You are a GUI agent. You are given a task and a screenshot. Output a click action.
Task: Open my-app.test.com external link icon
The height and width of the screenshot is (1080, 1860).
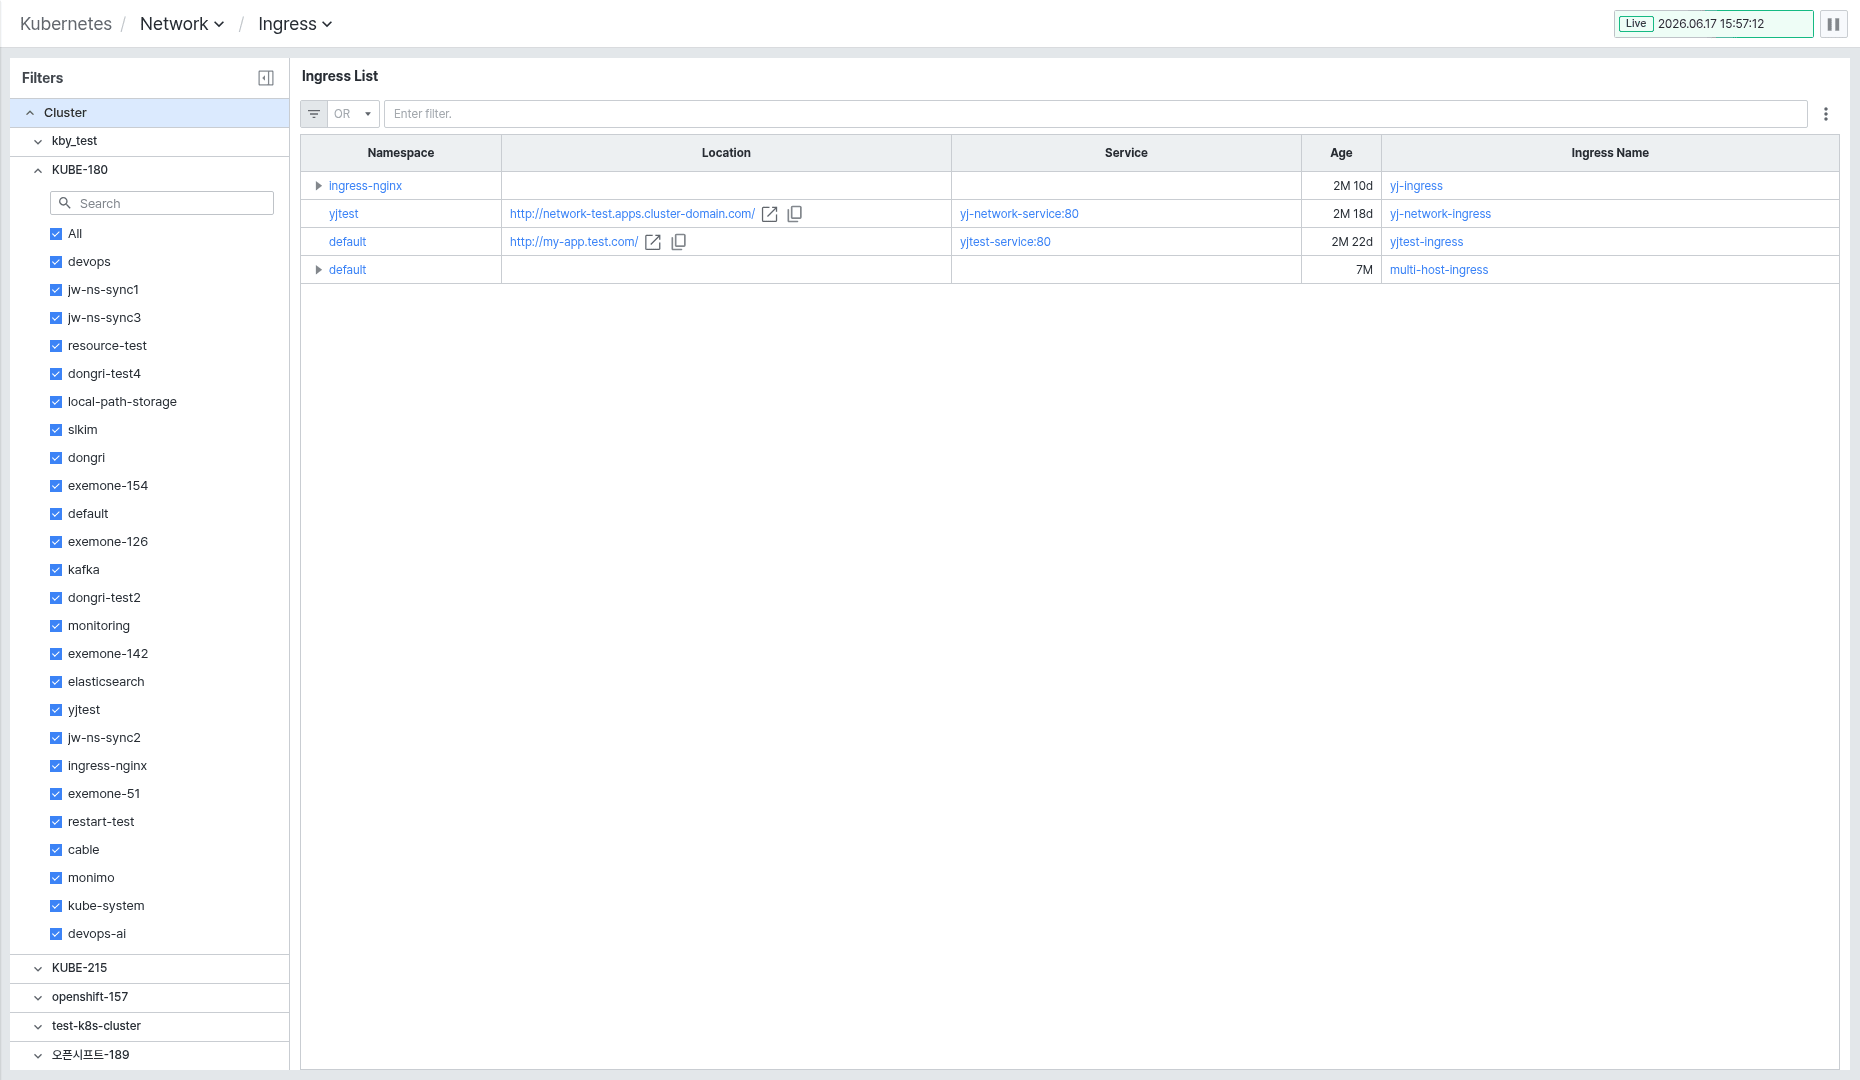tap(653, 242)
